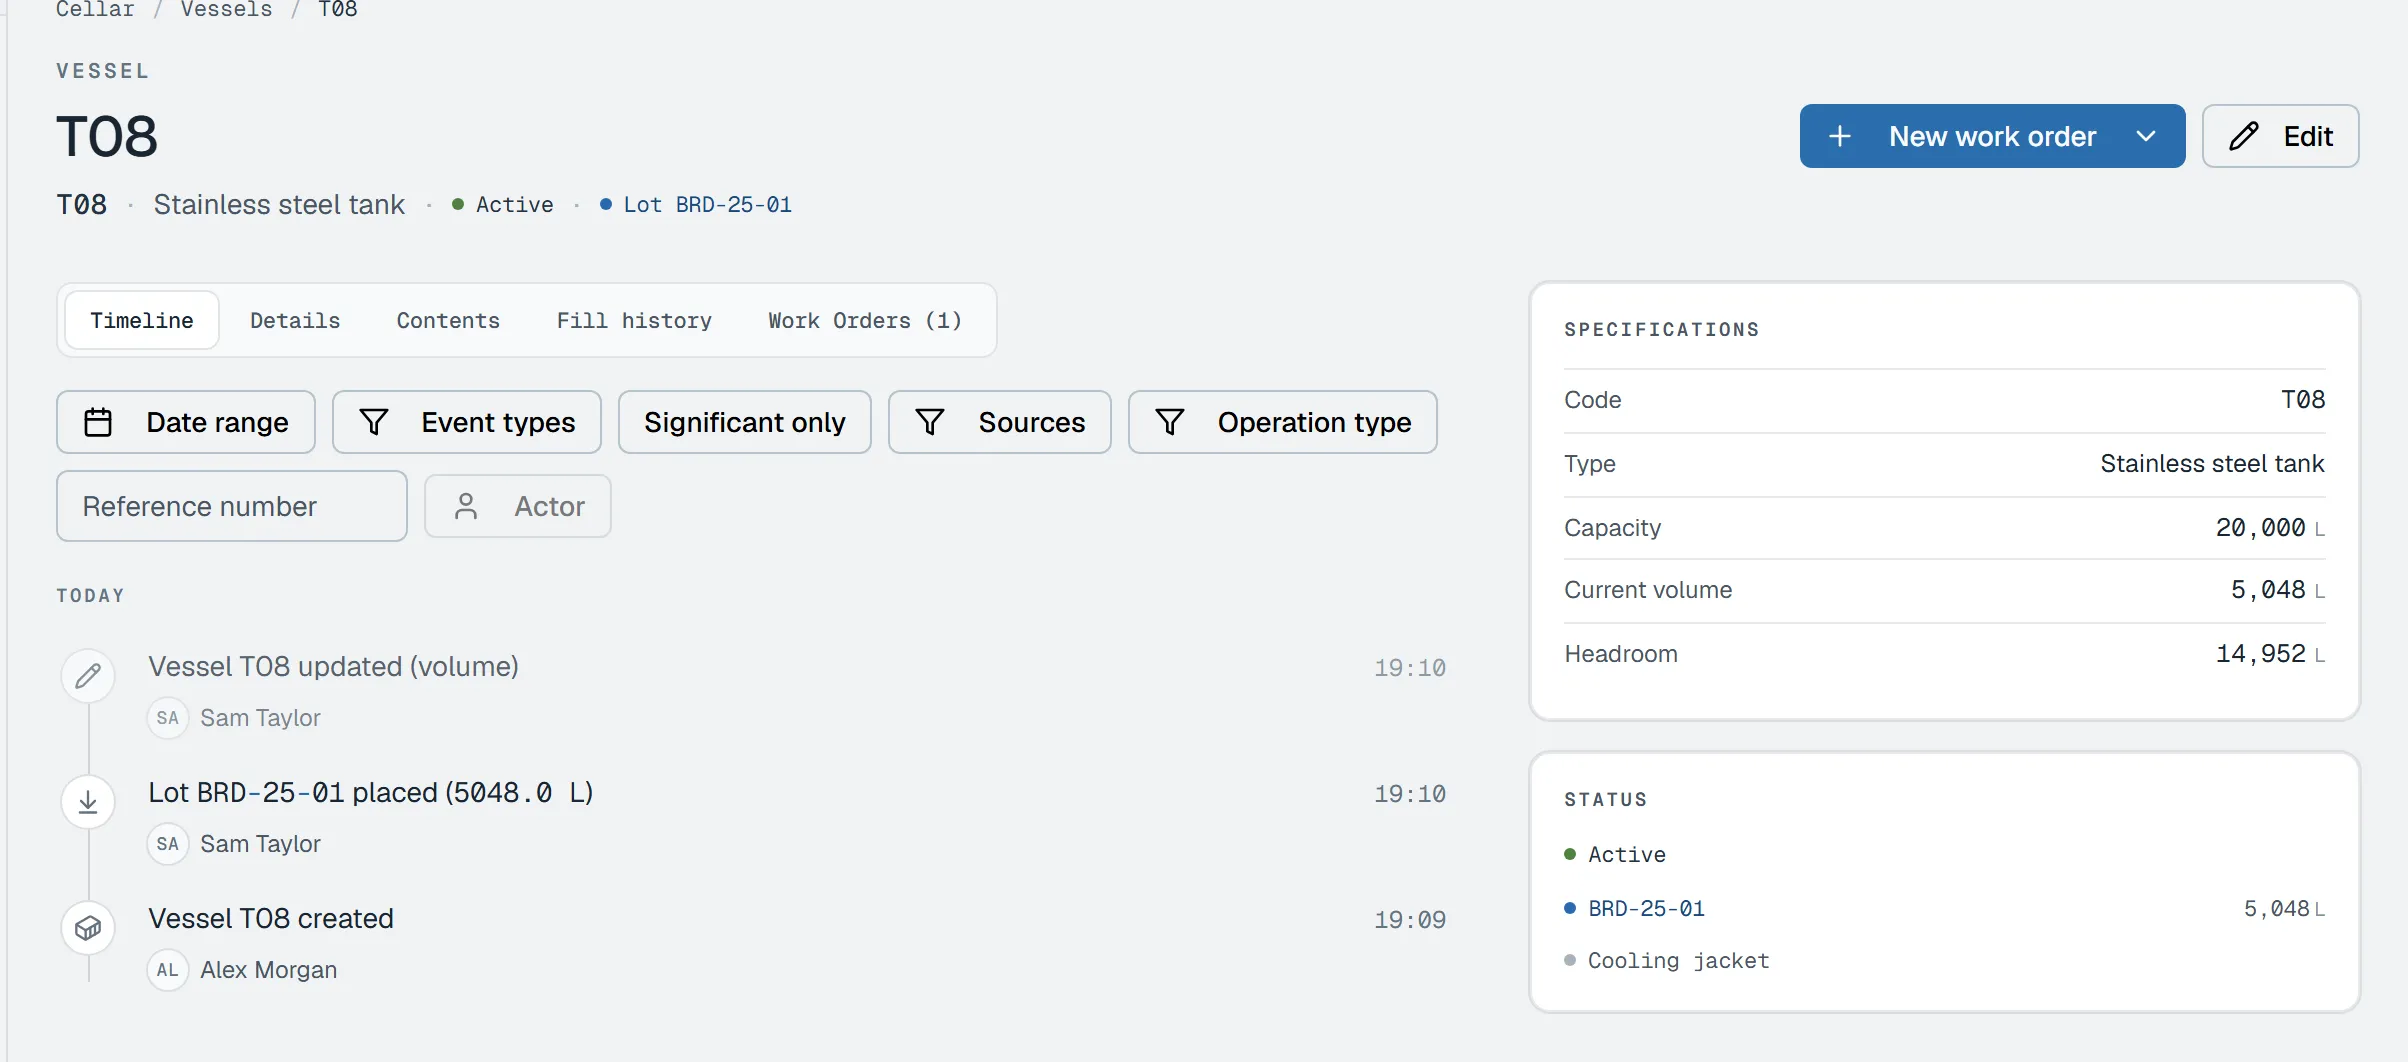Open Lot BRD-25-01 link under title
The image size is (2408, 1062).
(707, 204)
